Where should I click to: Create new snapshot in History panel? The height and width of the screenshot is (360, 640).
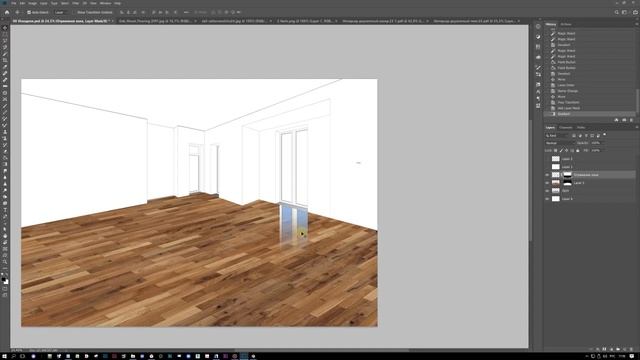pyautogui.click(x=624, y=120)
